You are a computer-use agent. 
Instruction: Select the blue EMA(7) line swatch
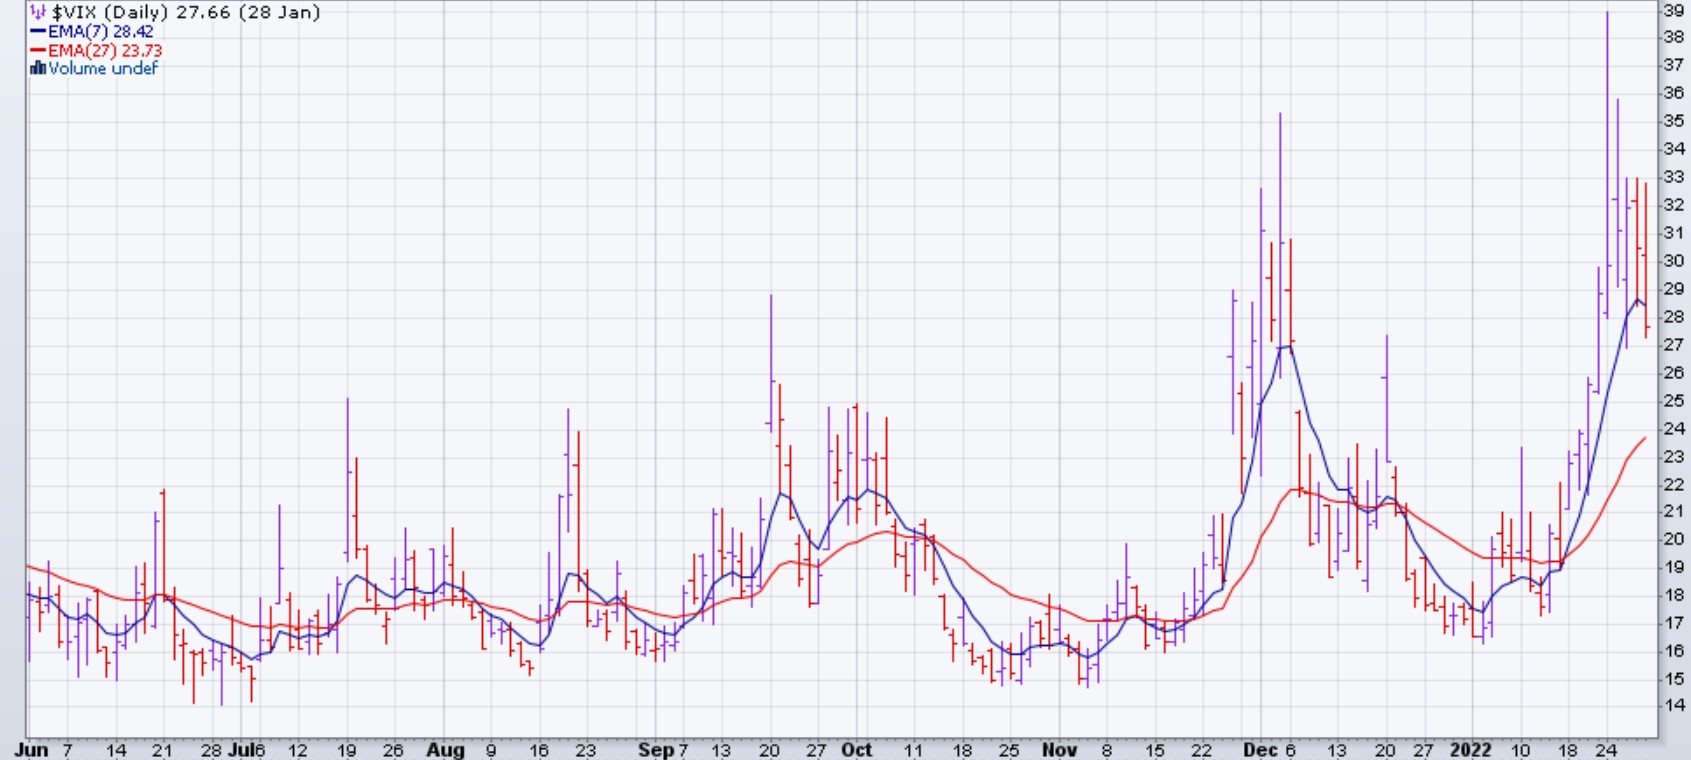[x=38, y=32]
